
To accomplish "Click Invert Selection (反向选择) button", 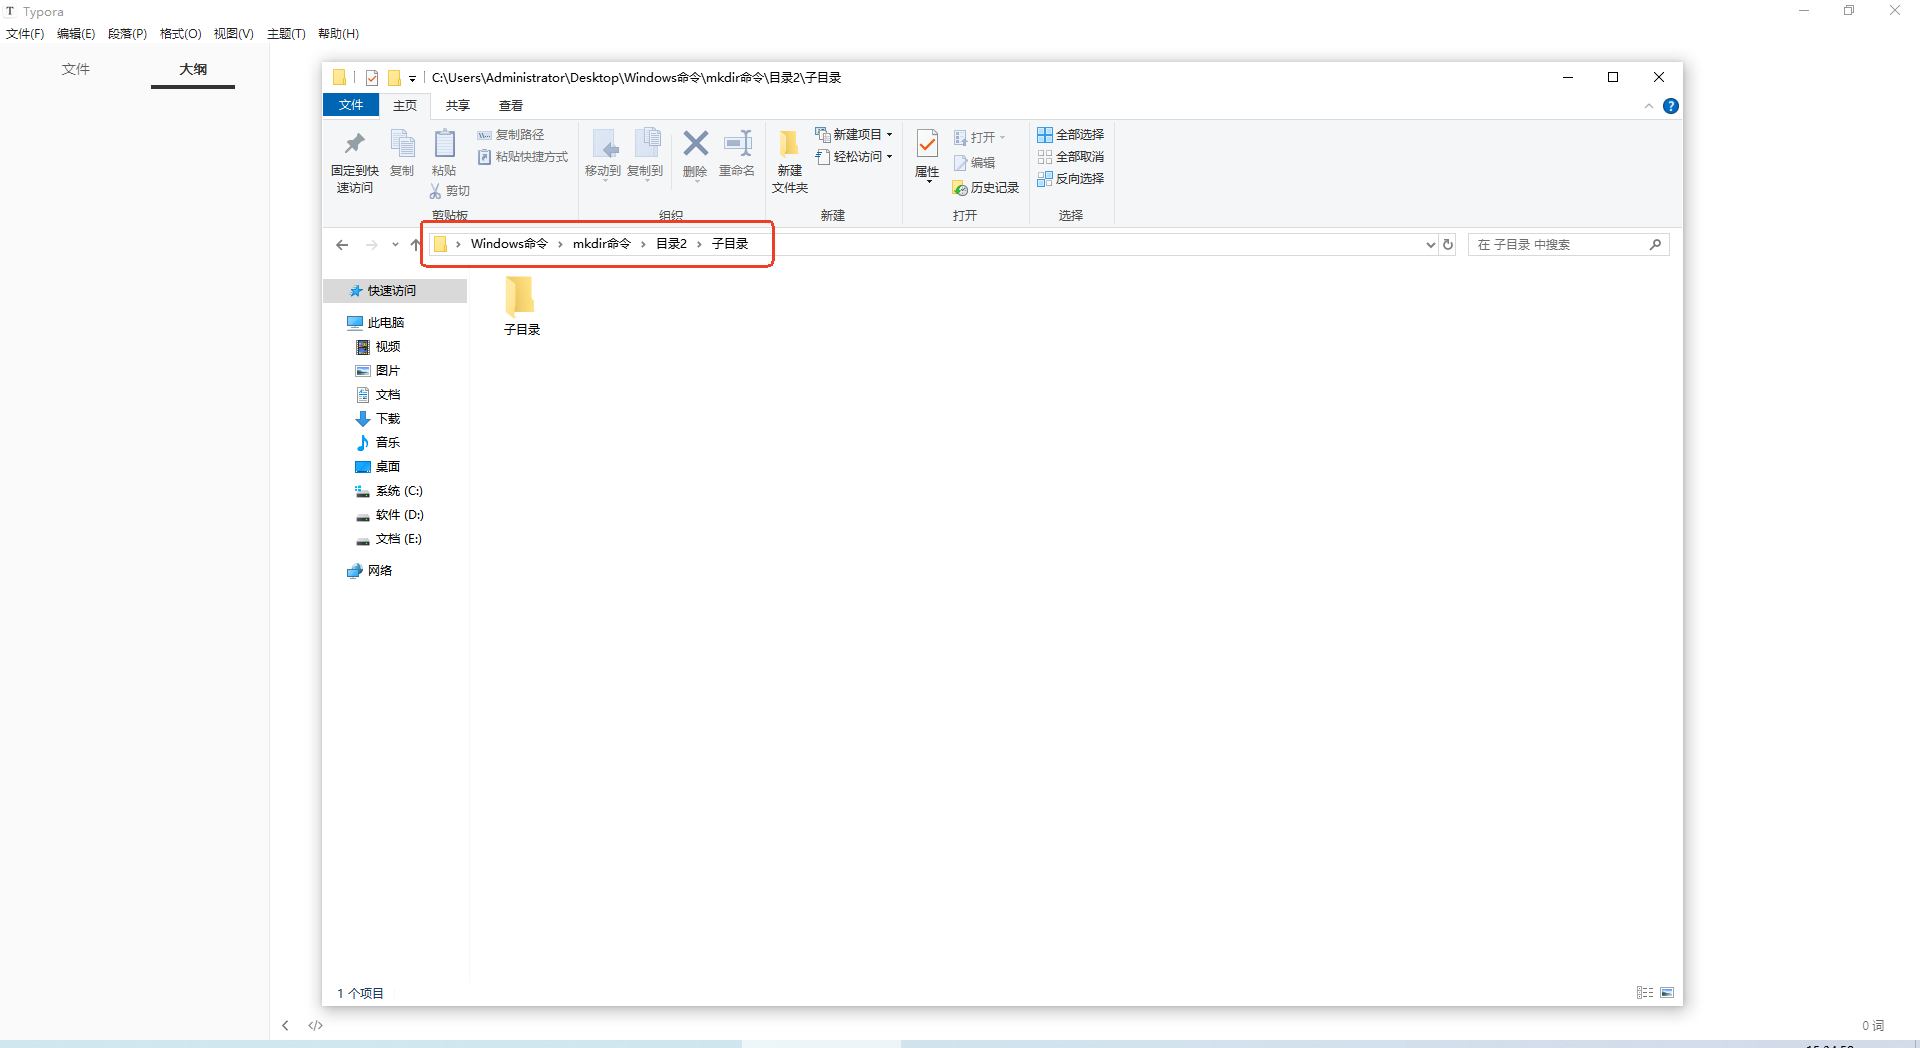I will [x=1071, y=179].
